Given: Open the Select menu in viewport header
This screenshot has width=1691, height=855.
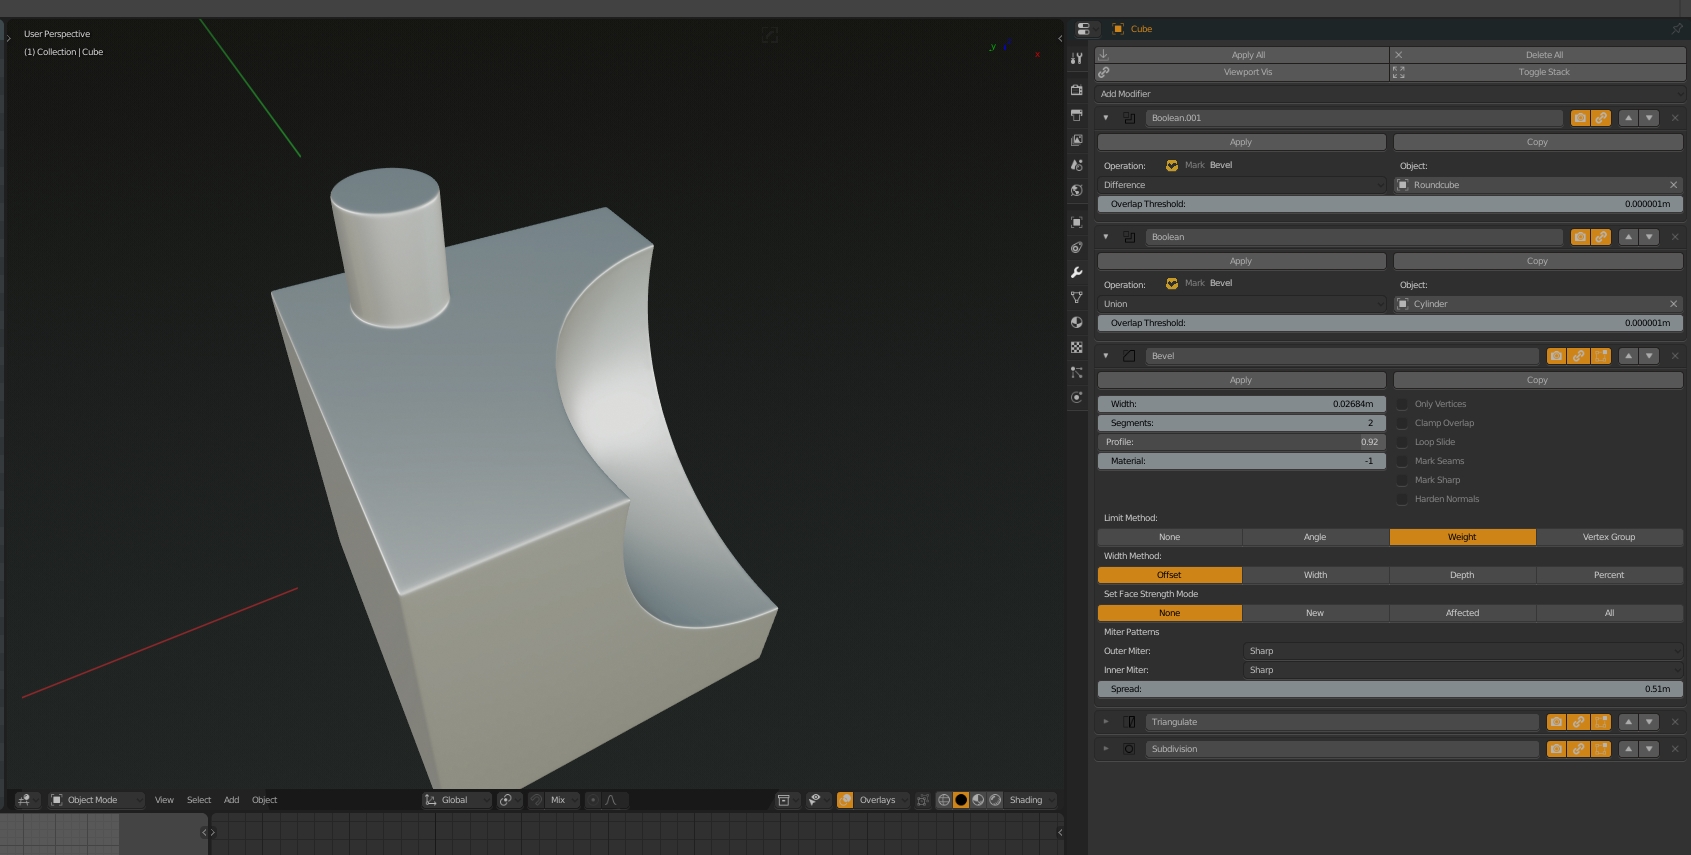Looking at the screenshot, I should pyautogui.click(x=199, y=800).
